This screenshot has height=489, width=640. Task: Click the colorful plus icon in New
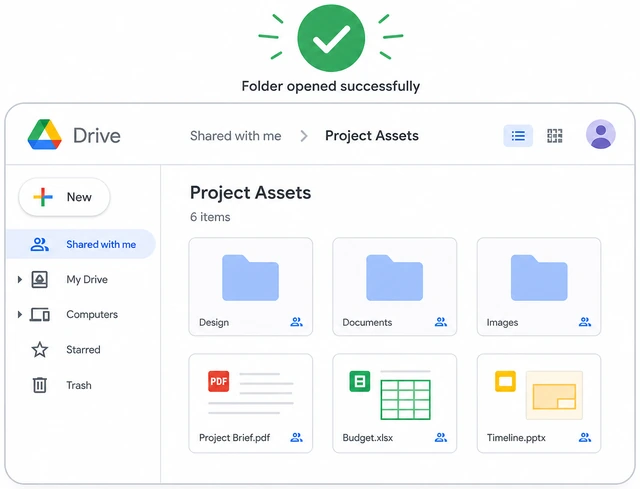pyautogui.click(x=43, y=197)
